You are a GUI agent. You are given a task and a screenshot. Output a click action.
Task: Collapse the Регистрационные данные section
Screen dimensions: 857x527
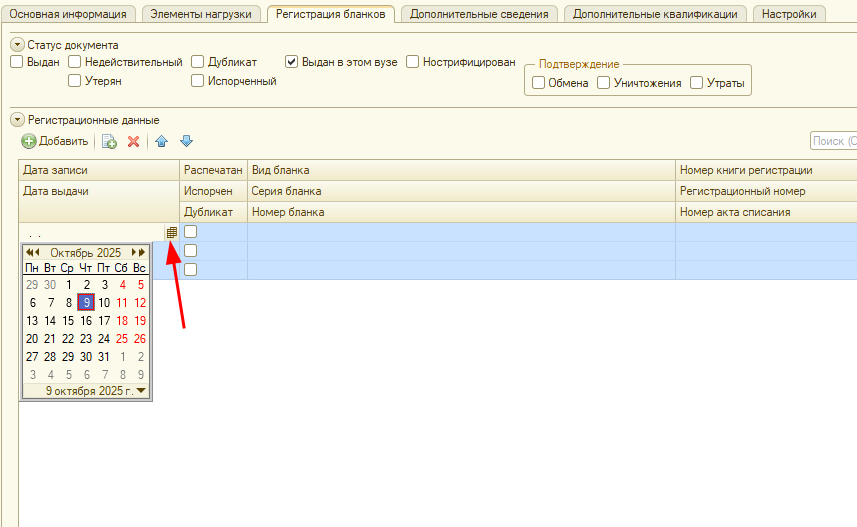click(17, 120)
